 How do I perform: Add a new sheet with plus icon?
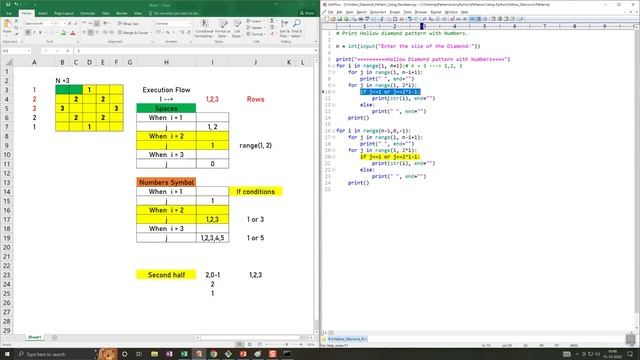pyautogui.click(x=54, y=338)
